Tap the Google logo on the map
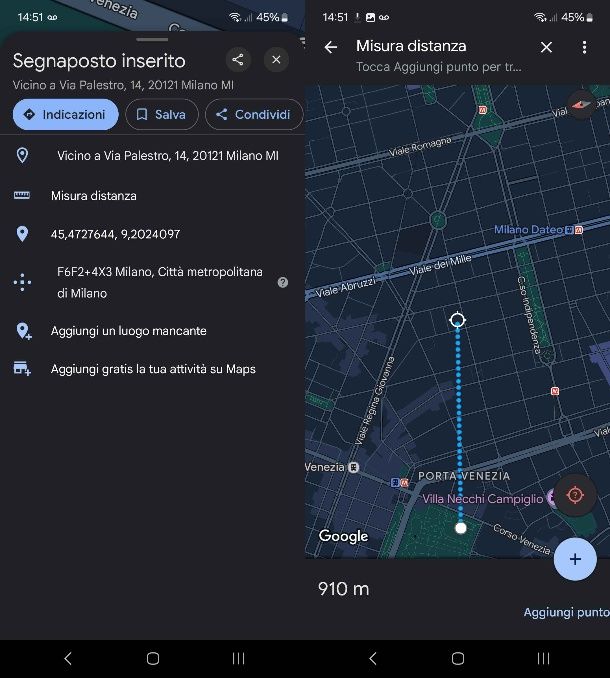 (343, 536)
